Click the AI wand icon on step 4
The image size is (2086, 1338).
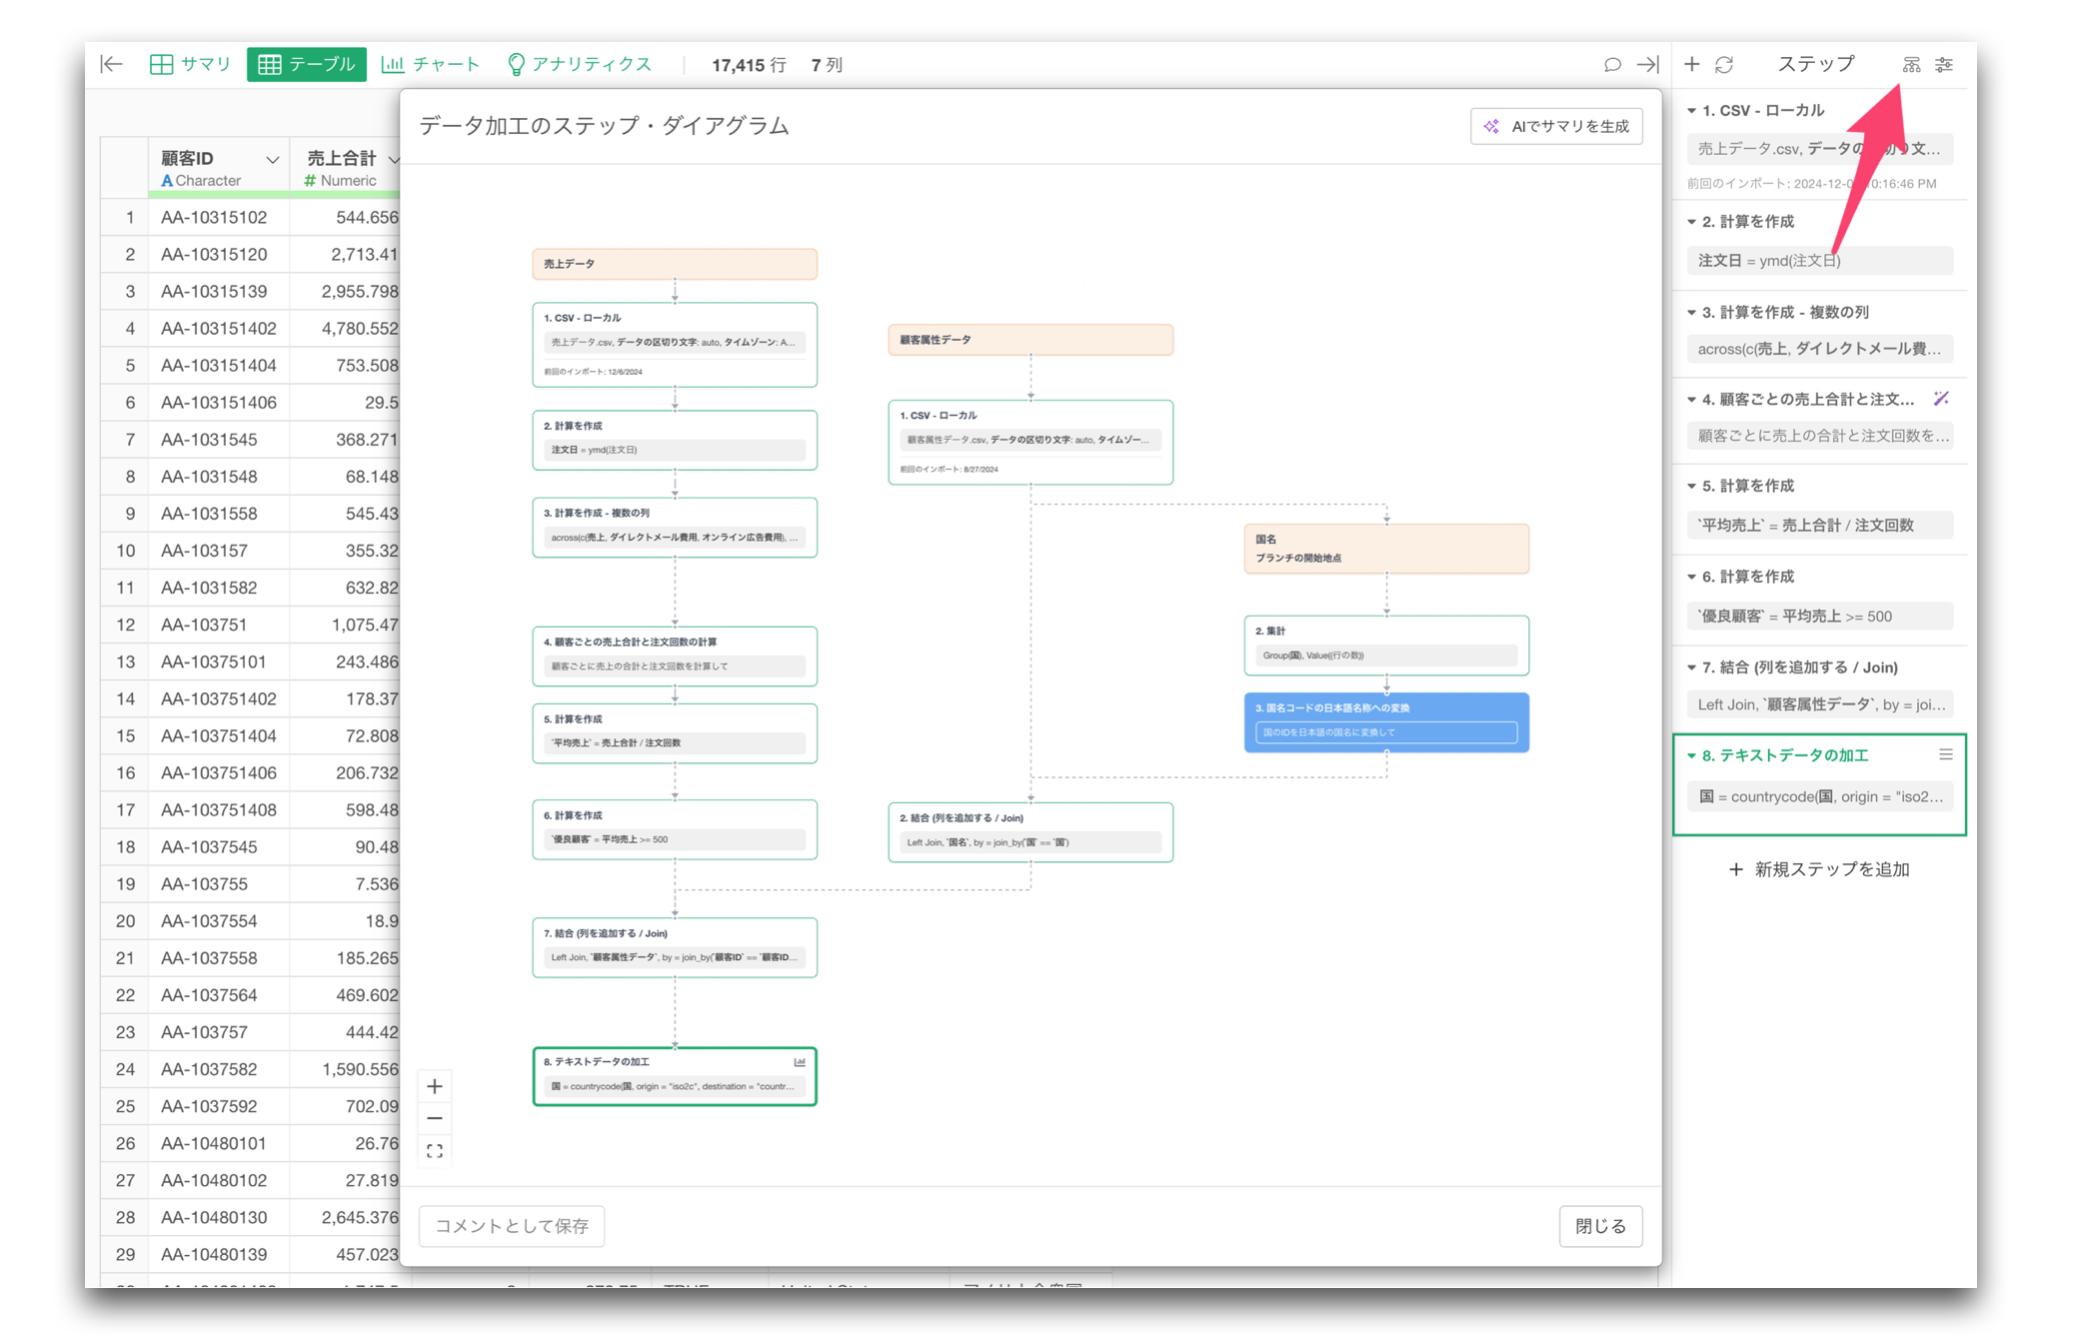point(1941,399)
